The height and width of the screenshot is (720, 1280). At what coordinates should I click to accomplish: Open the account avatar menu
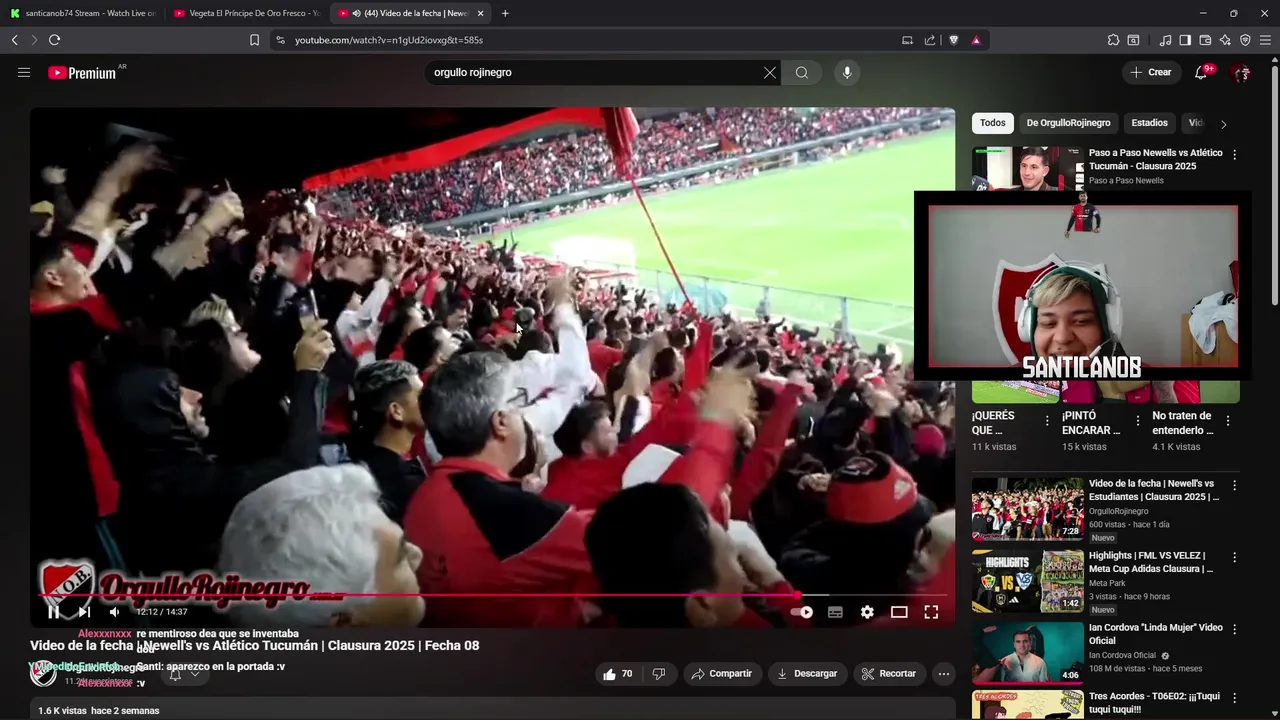pyautogui.click(x=1241, y=72)
